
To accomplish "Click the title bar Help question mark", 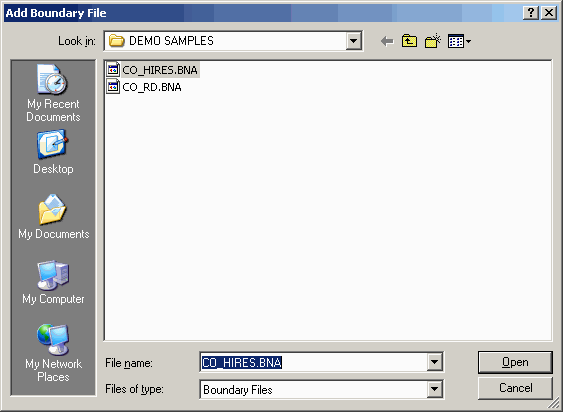I will tap(531, 13).
